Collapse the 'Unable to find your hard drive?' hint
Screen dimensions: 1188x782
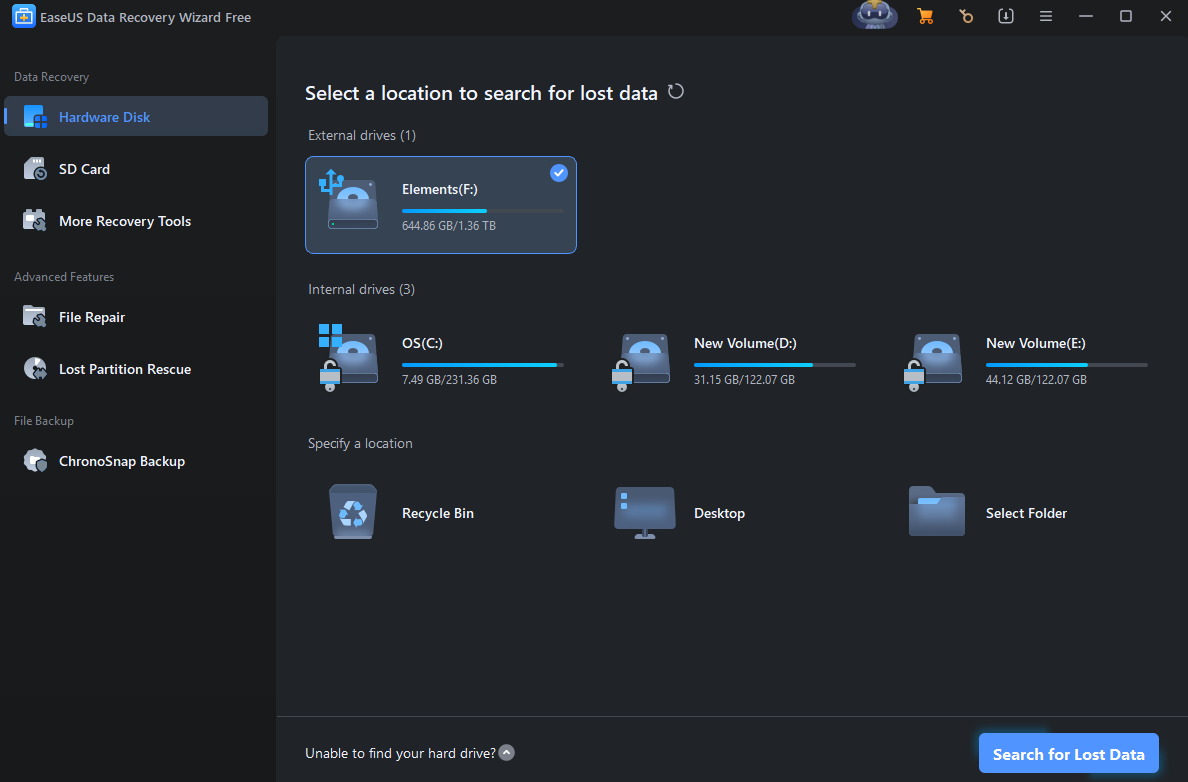point(506,752)
